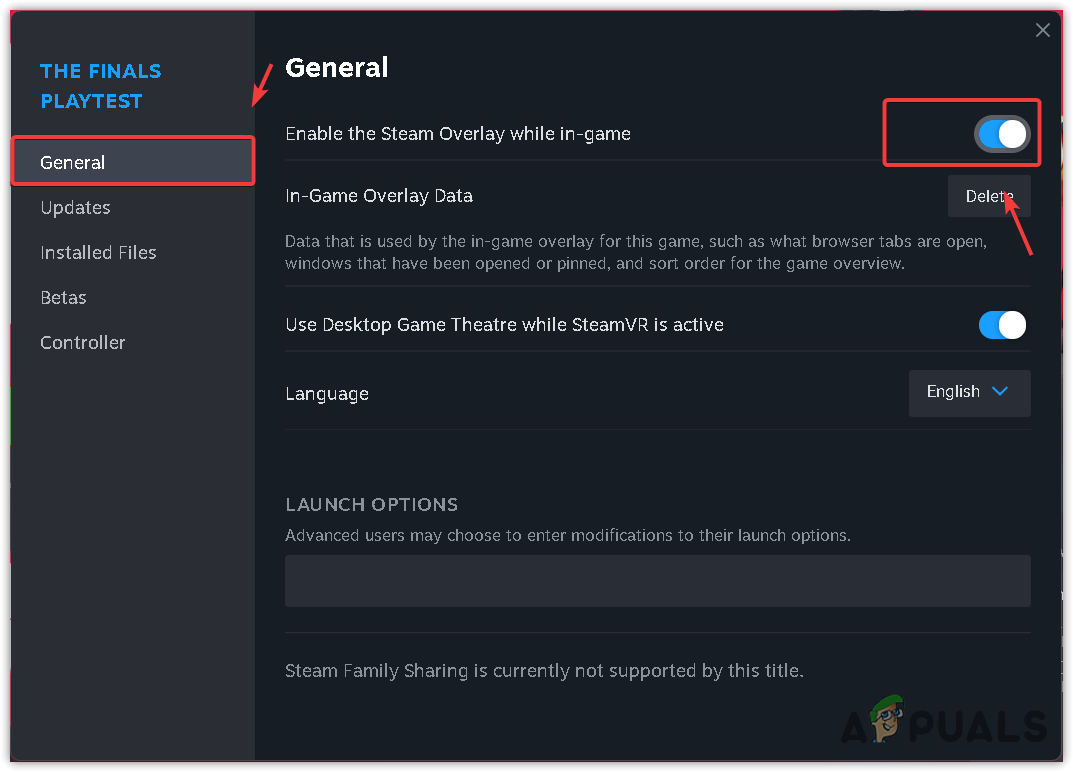Click the Language setting label

coord(327,394)
